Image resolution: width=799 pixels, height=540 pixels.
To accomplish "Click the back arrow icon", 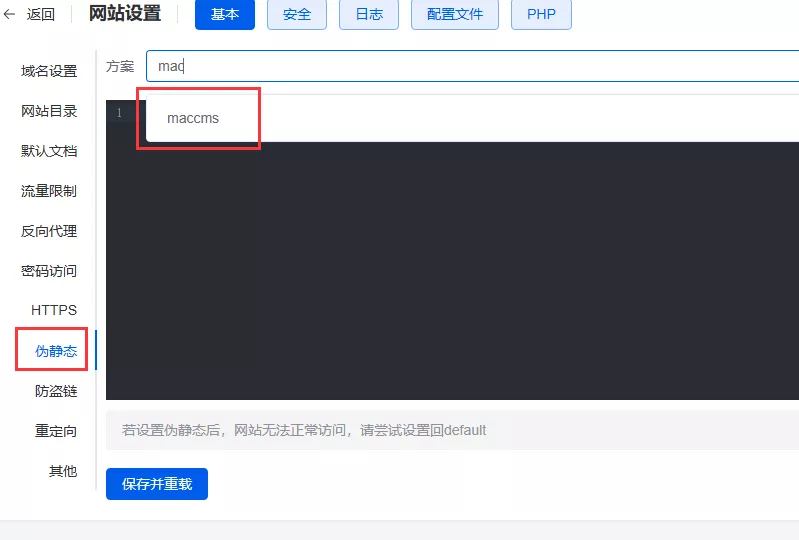I will 10,14.
